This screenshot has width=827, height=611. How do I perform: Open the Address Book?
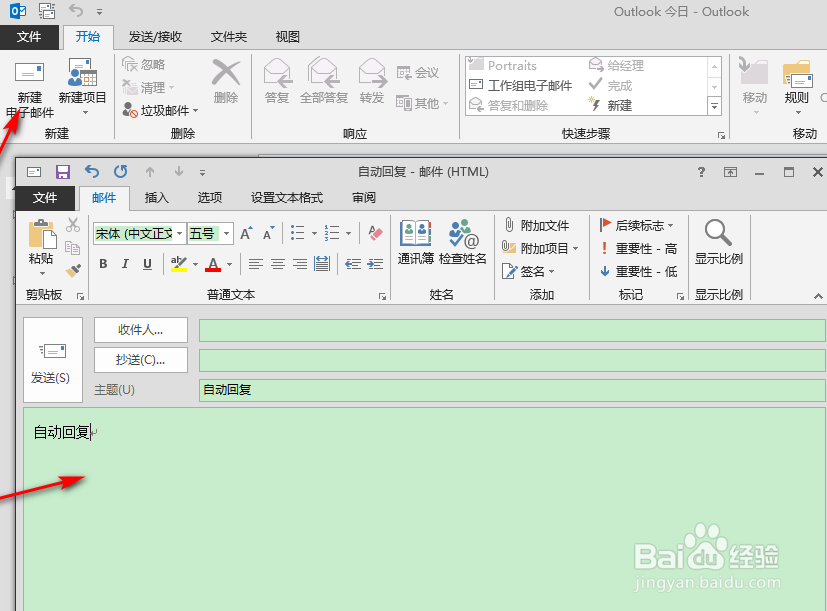pos(416,242)
